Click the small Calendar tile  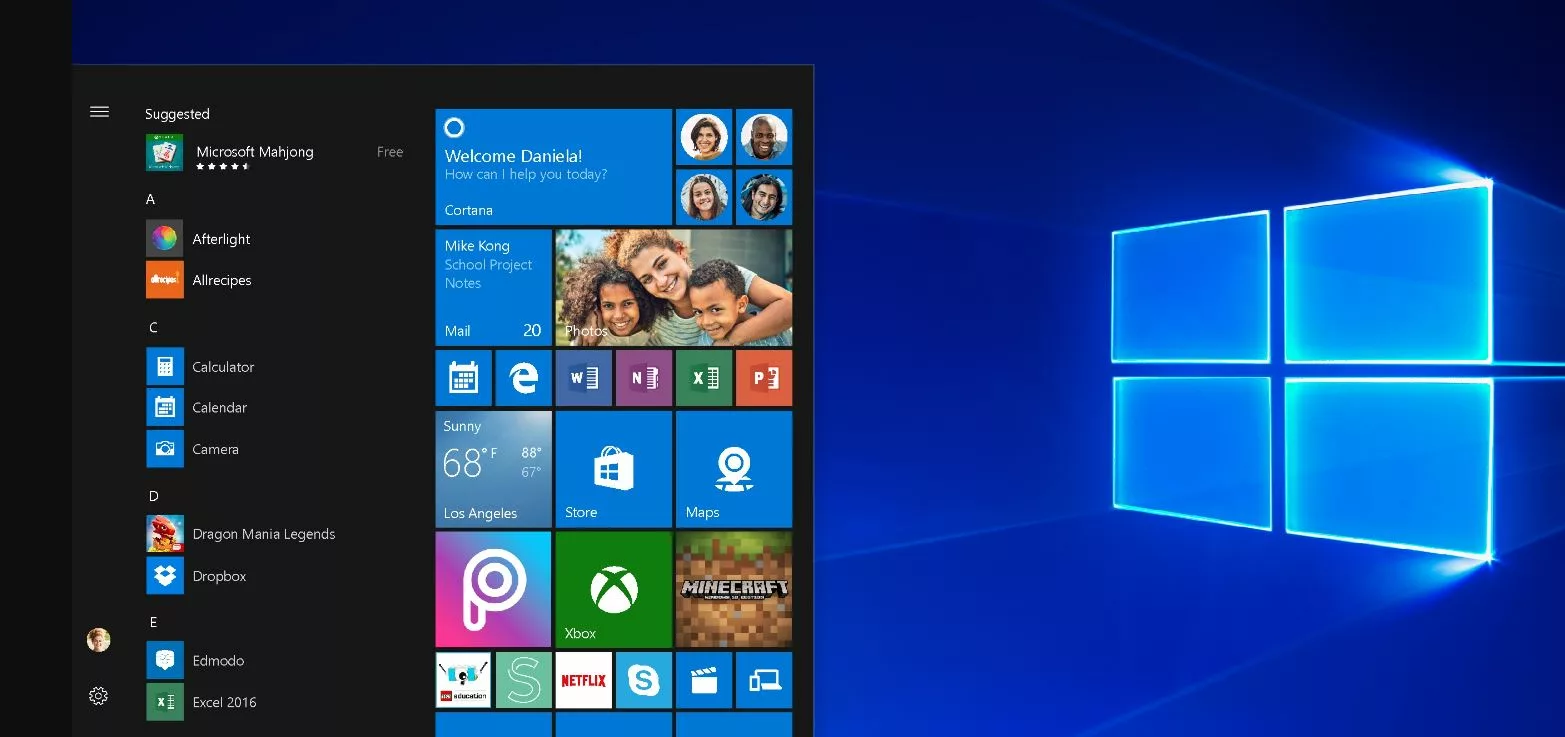(463, 378)
